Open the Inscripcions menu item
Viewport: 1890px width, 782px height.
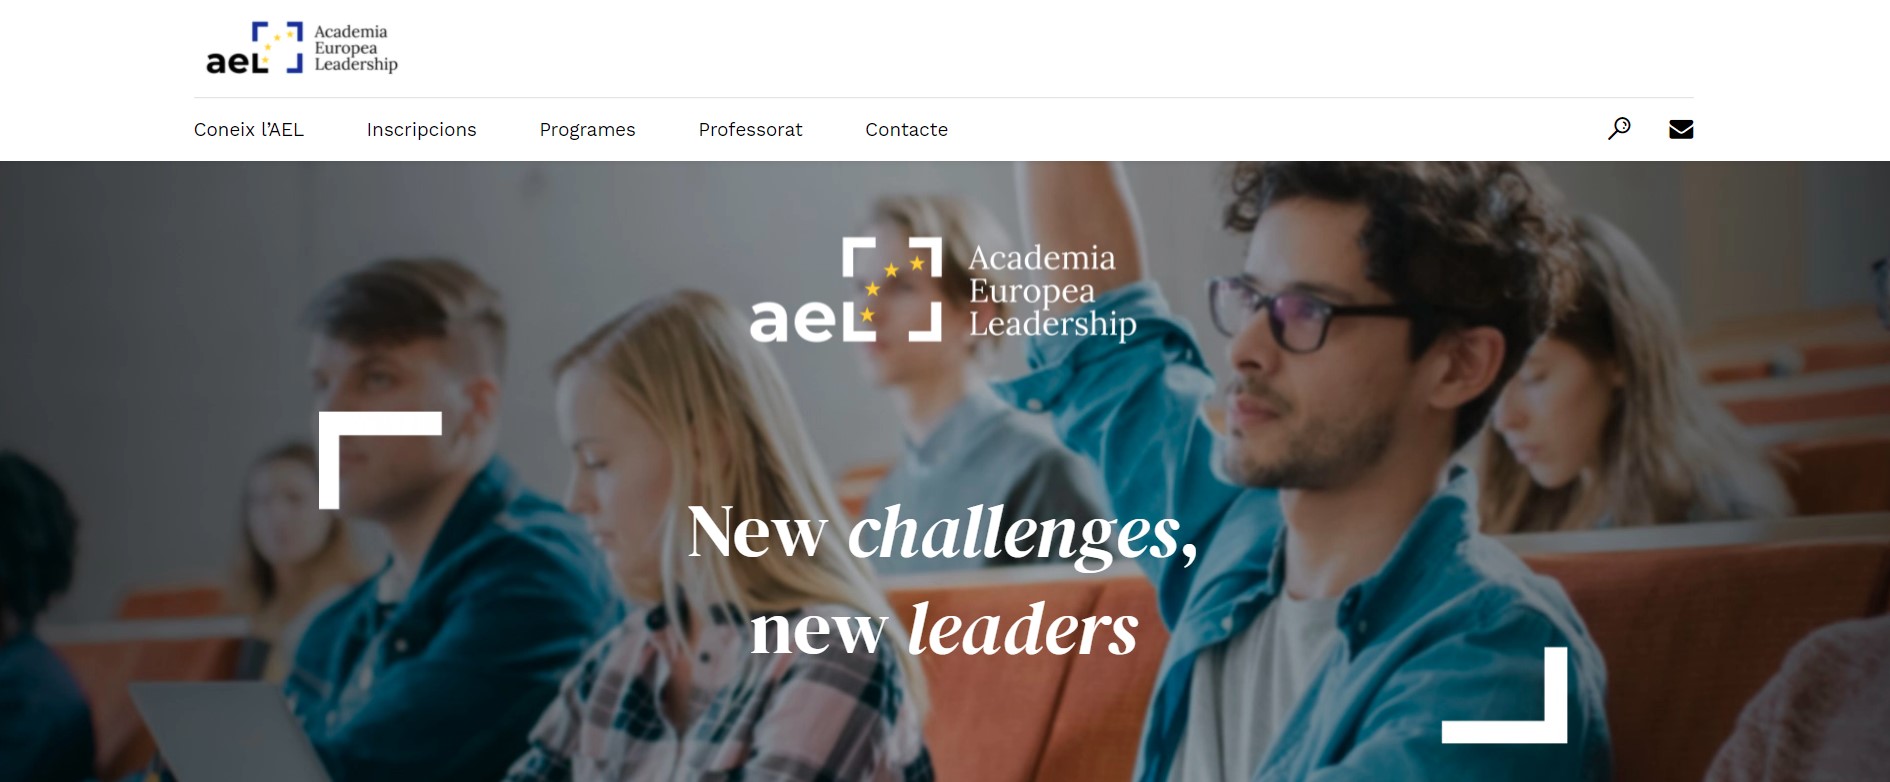pos(421,130)
